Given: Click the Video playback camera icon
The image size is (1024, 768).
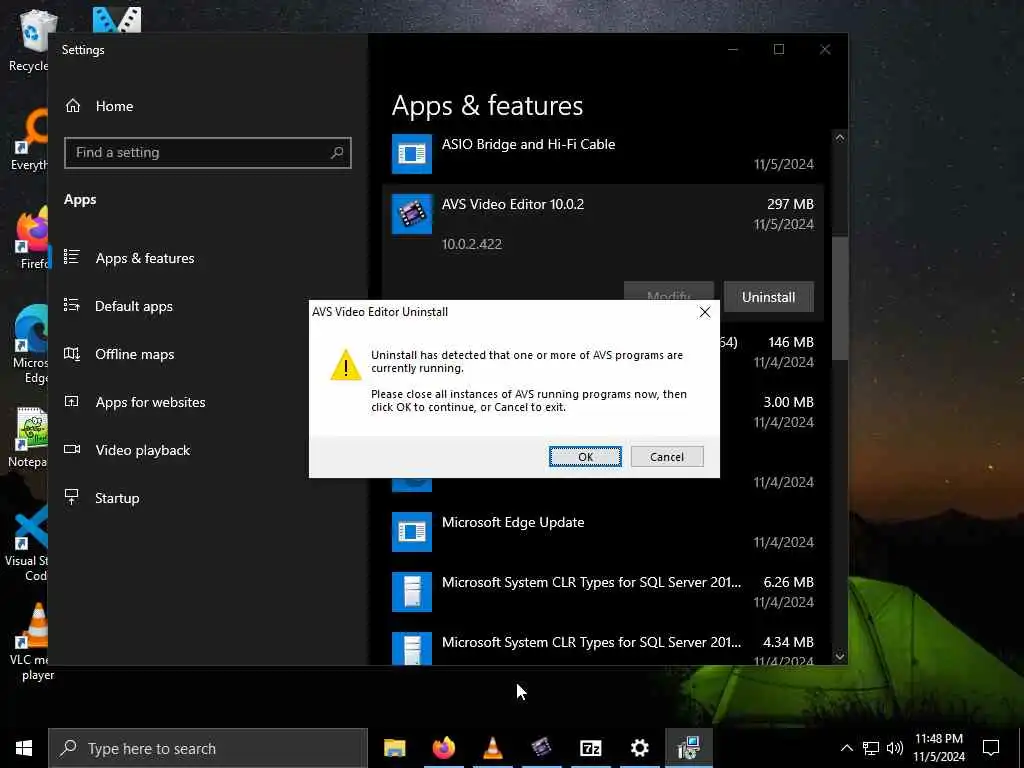Looking at the screenshot, I should (72, 449).
